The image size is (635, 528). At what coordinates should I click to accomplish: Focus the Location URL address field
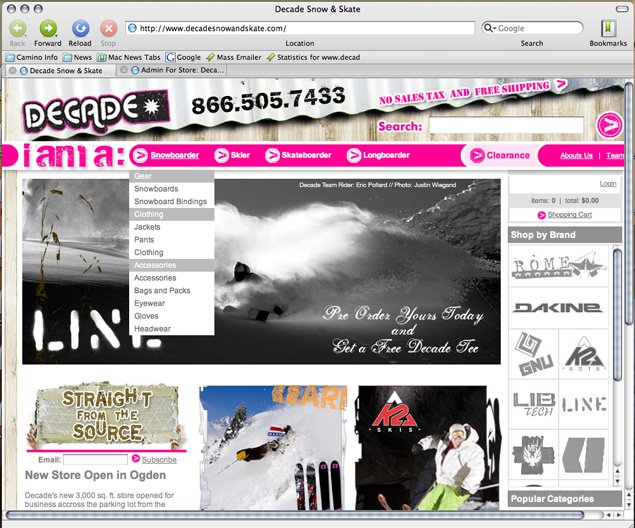tap(300, 28)
